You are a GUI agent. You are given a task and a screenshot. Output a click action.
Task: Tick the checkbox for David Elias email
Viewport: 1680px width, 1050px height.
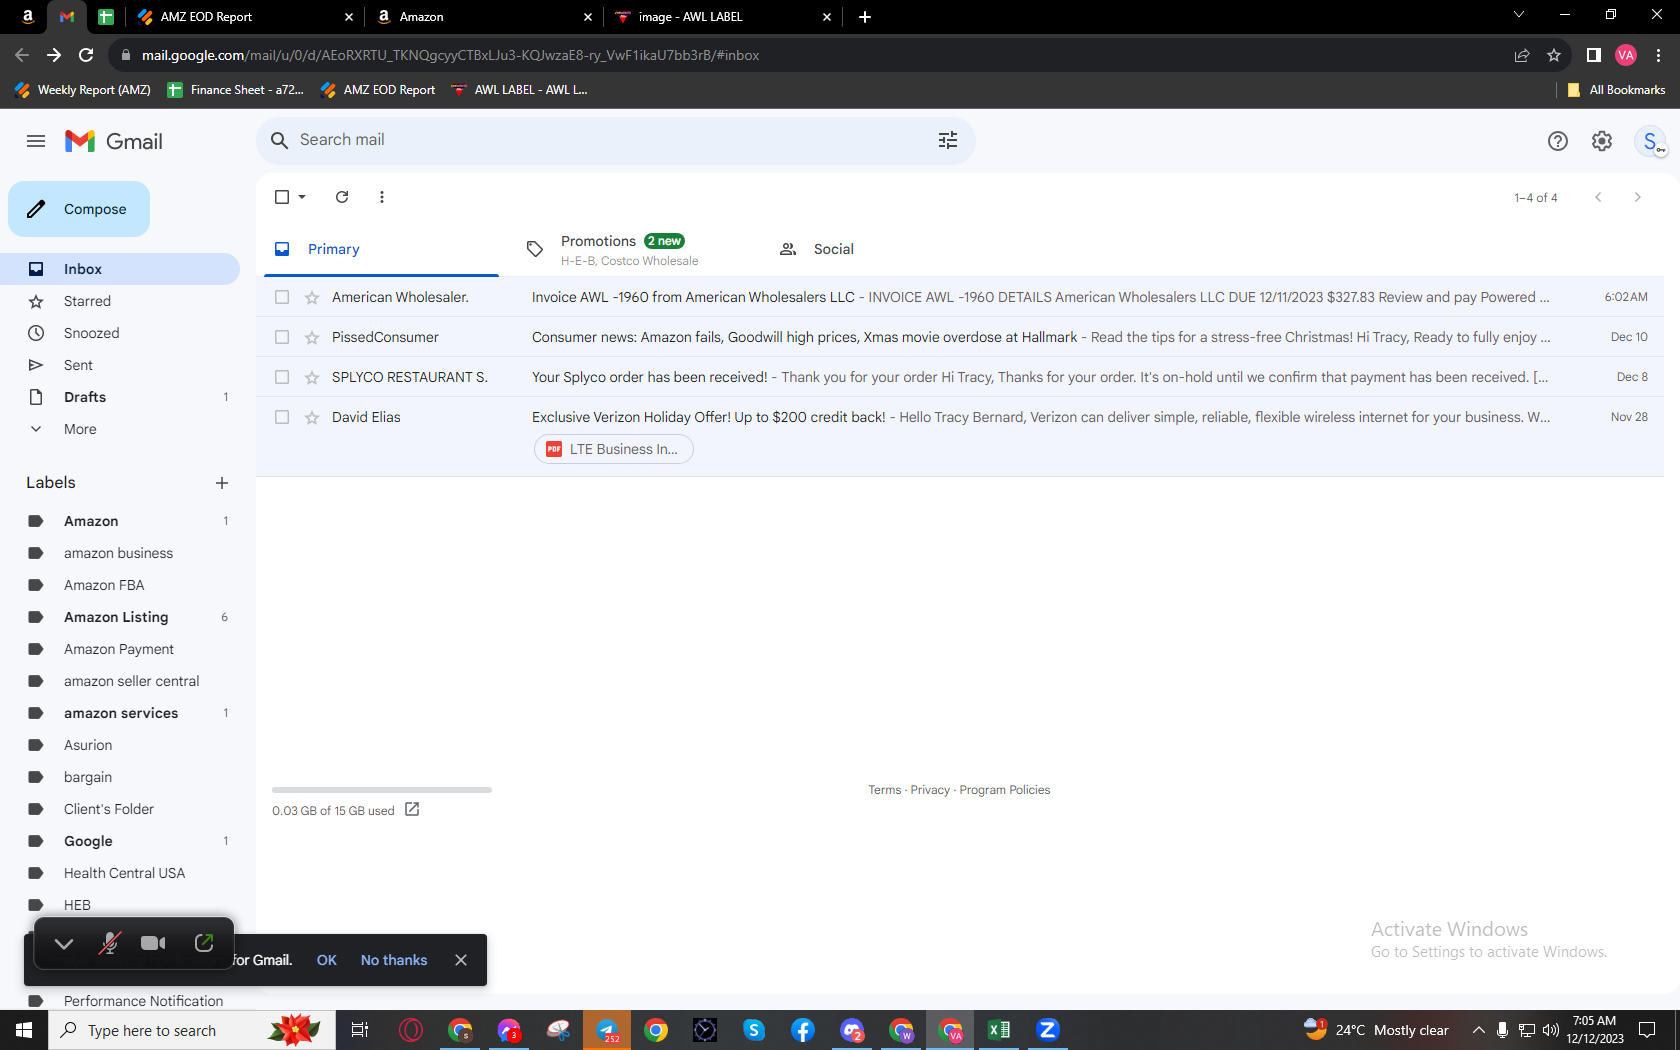point(282,417)
